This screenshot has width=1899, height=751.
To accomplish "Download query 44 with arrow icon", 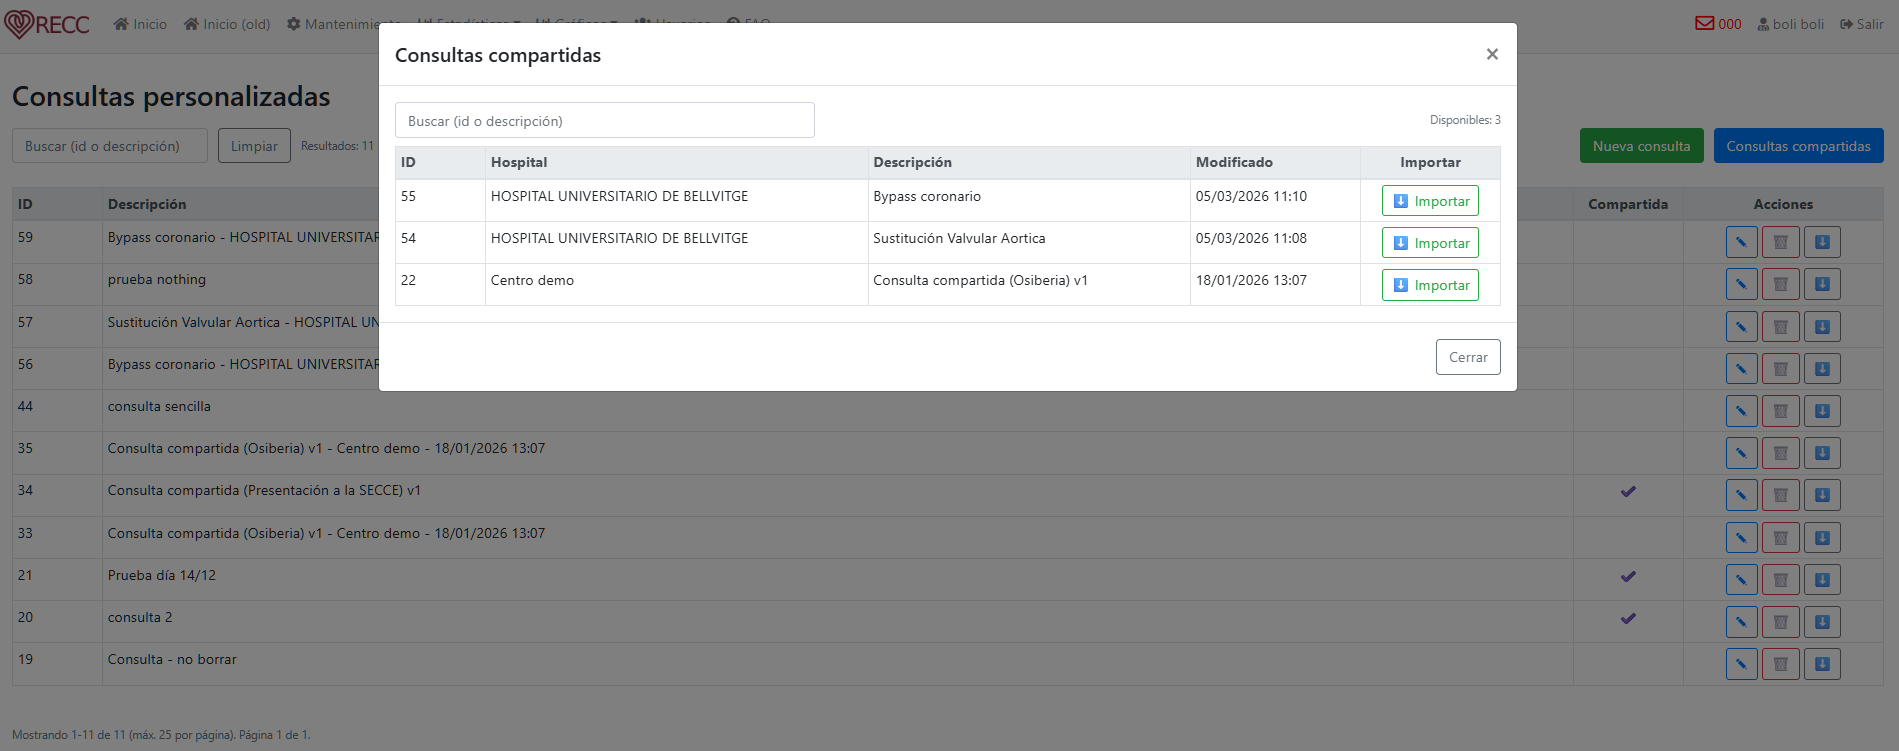I will [1822, 411].
